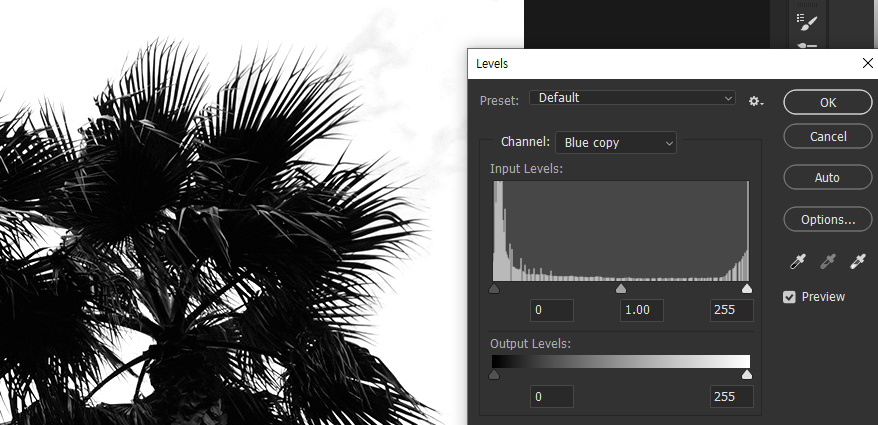Select the output white slider handle
This screenshot has height=425, width=878.
pyautogui.click(x=747, y=375)
